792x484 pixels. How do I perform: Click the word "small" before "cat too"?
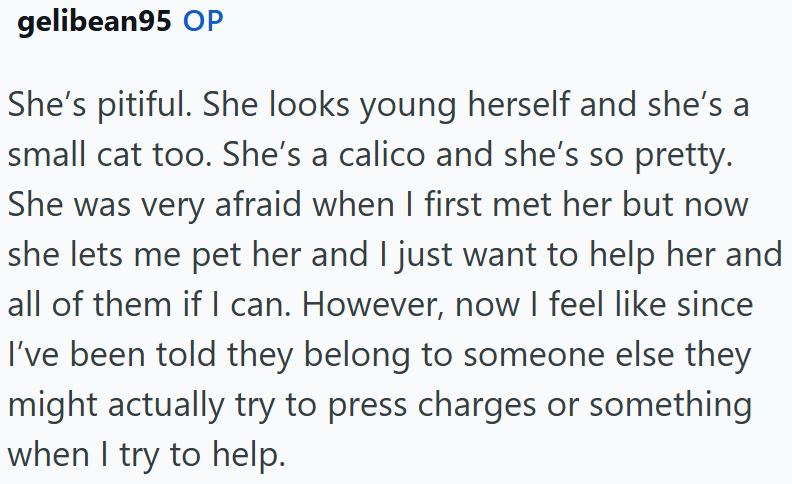(x=46, y=155)
